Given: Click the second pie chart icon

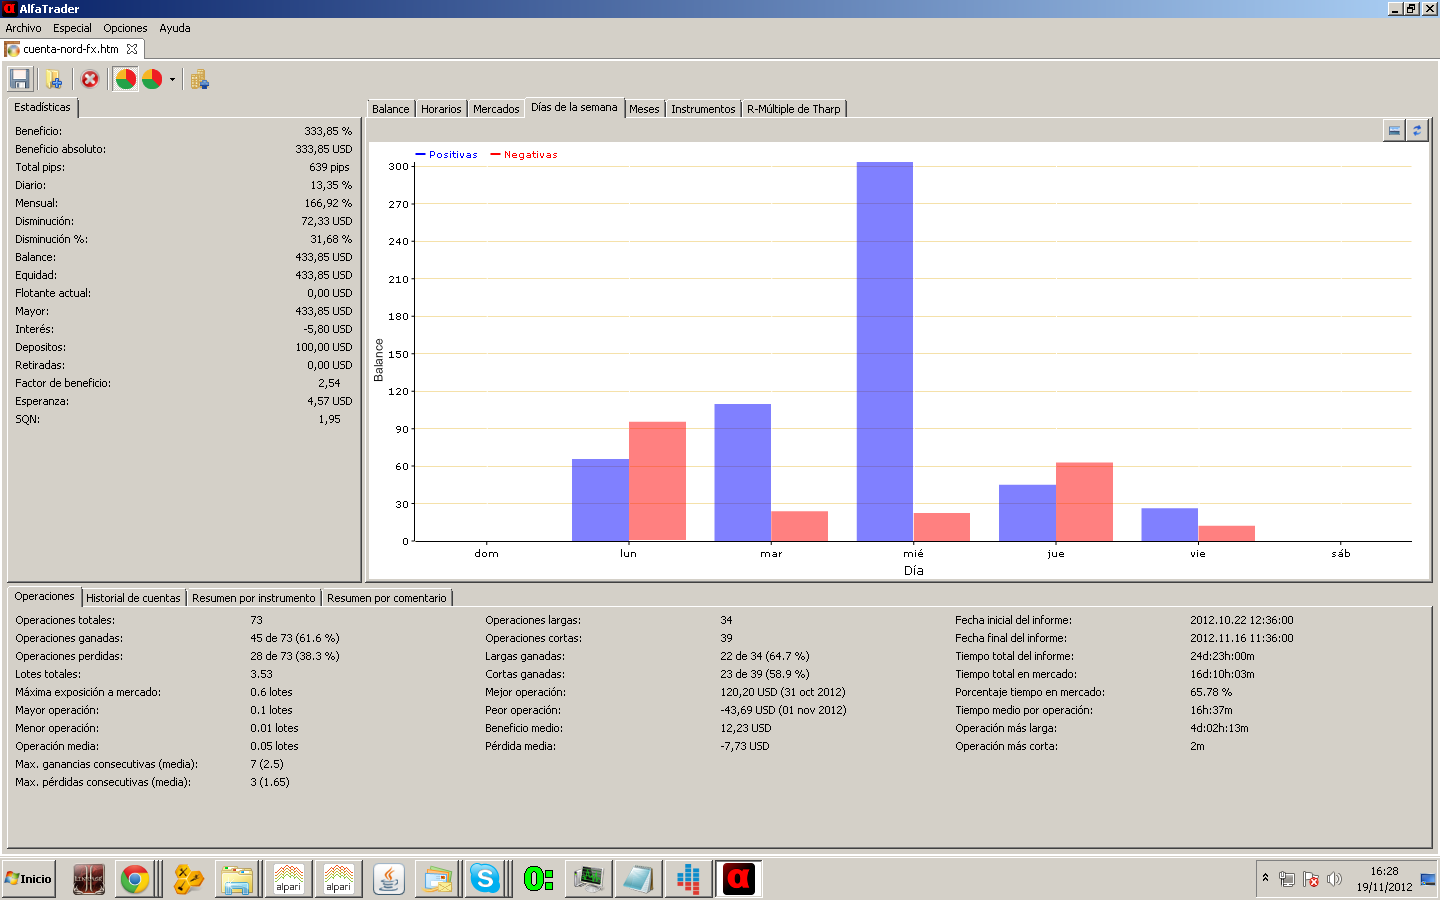Looking at the screenshot, I should point(152,79).
